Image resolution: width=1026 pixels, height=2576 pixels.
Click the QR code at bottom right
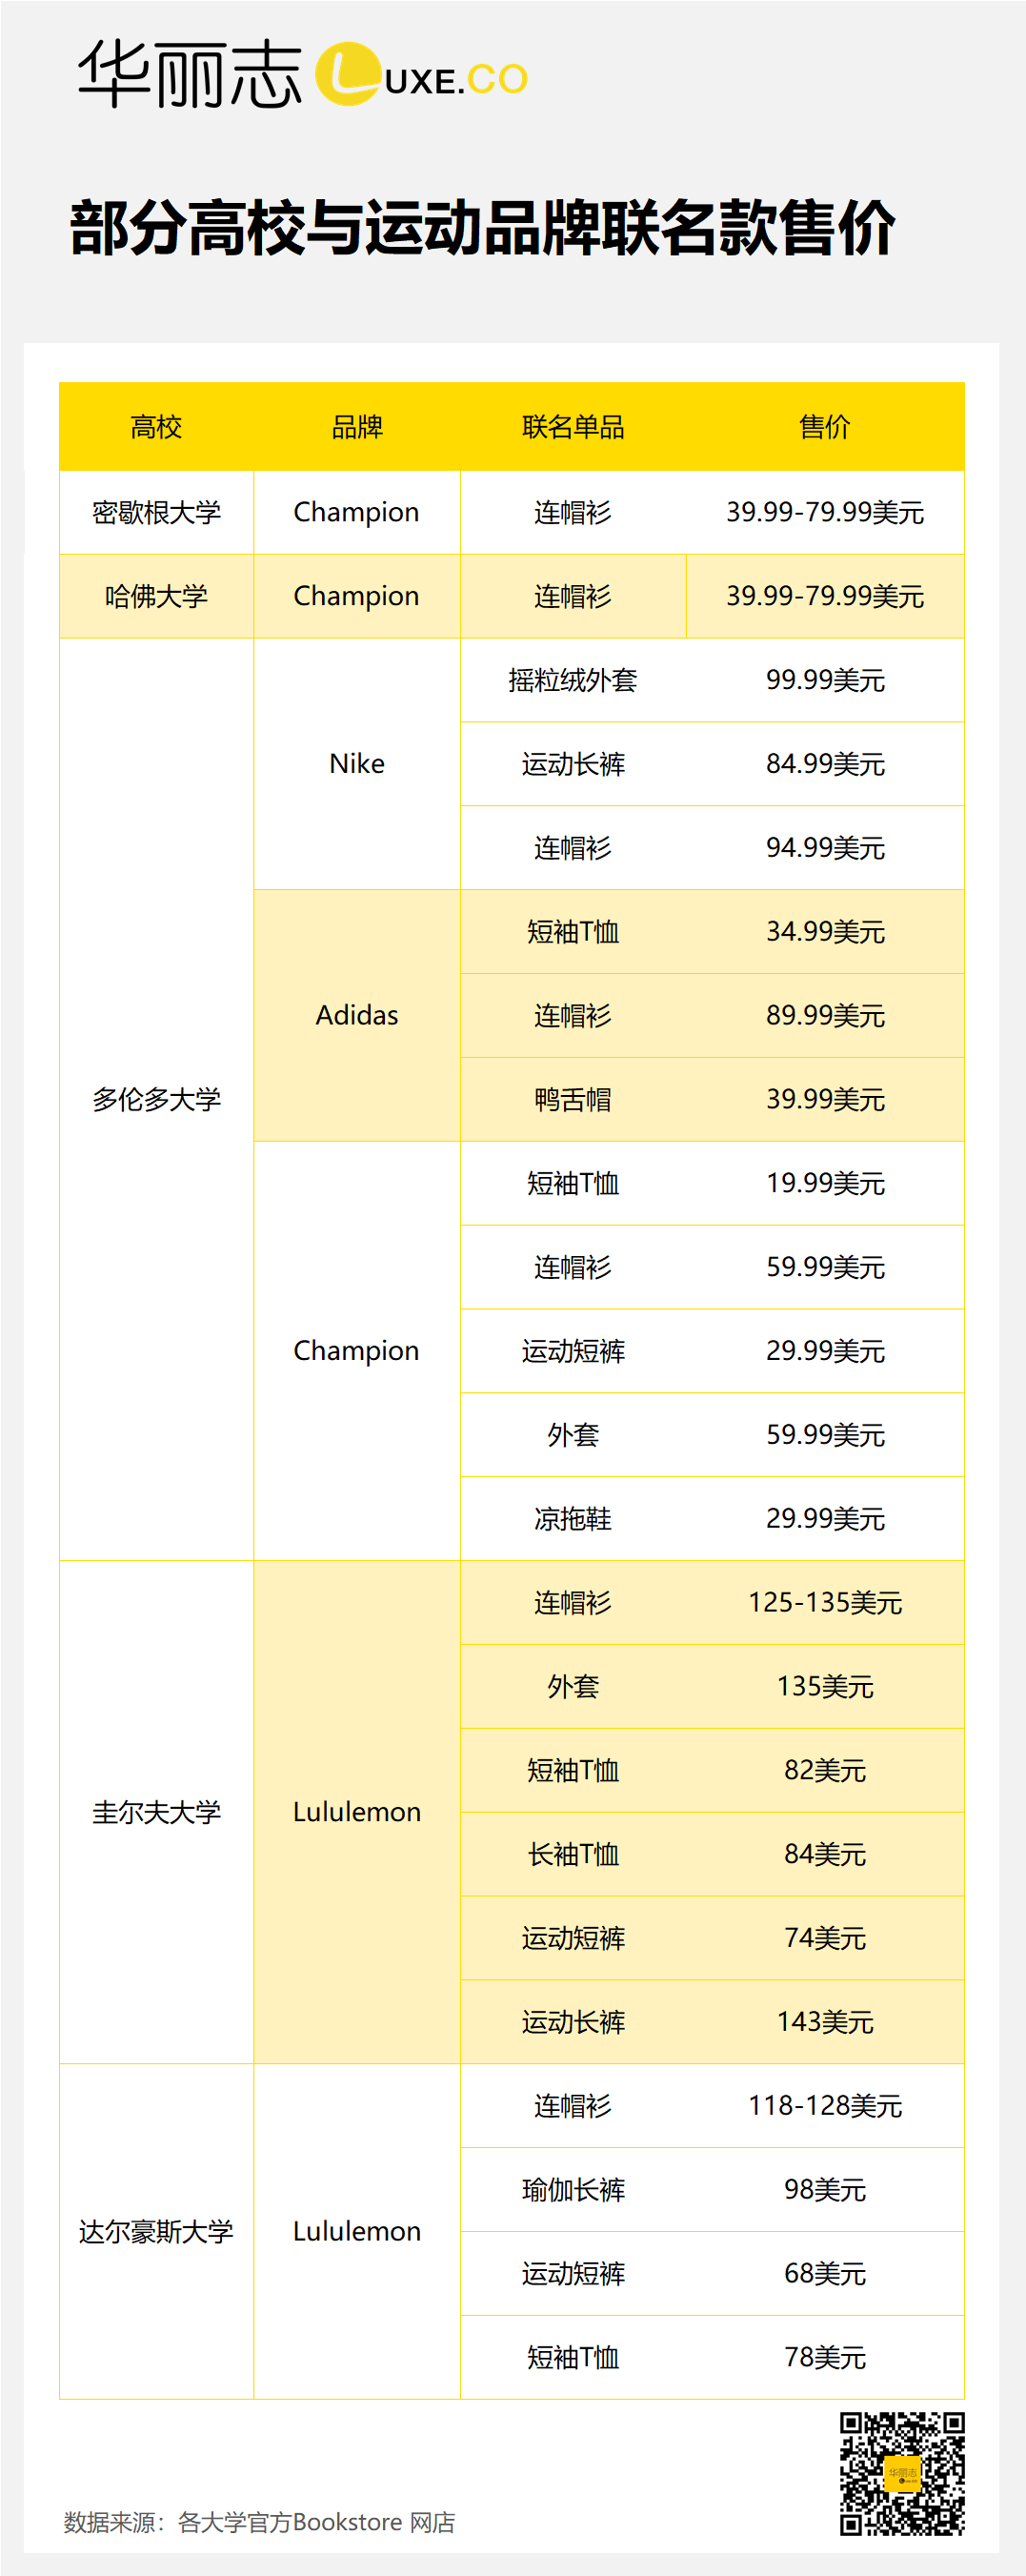tap(901, 2472)
